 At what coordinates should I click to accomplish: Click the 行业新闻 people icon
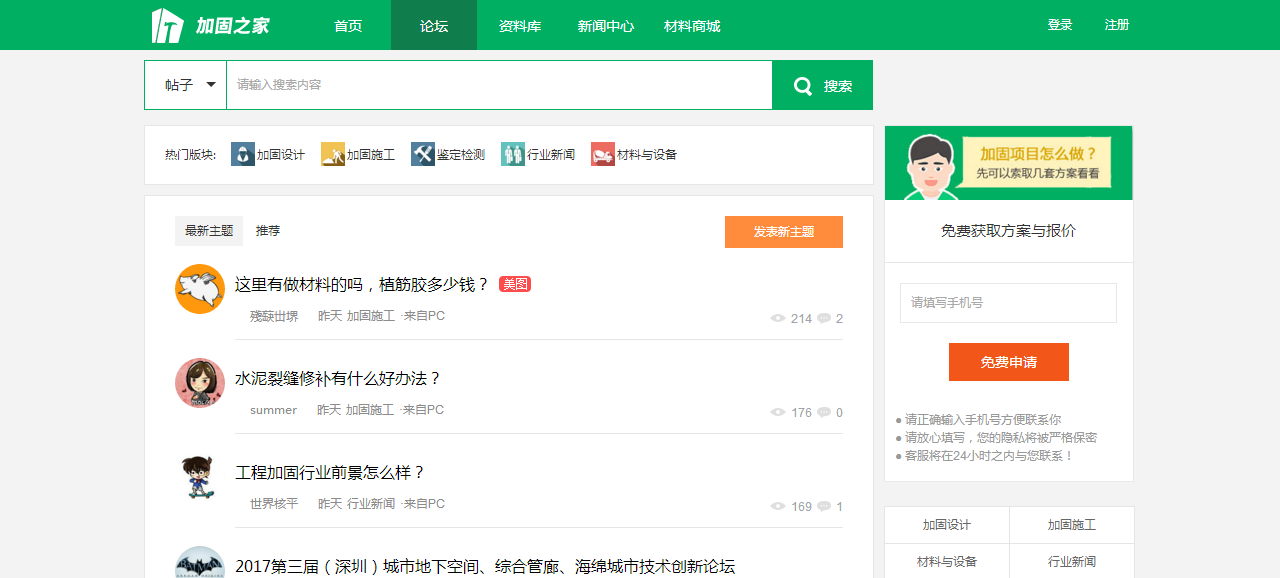[512, 154]
